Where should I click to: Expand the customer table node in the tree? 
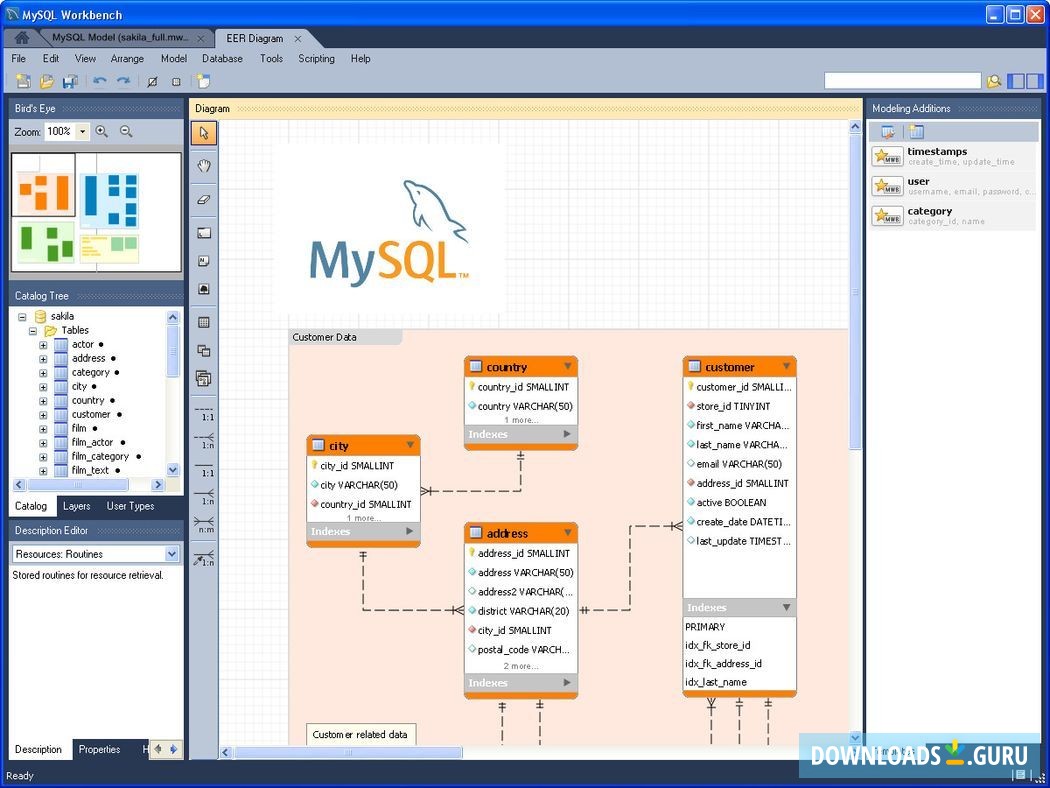coord(43,415)
